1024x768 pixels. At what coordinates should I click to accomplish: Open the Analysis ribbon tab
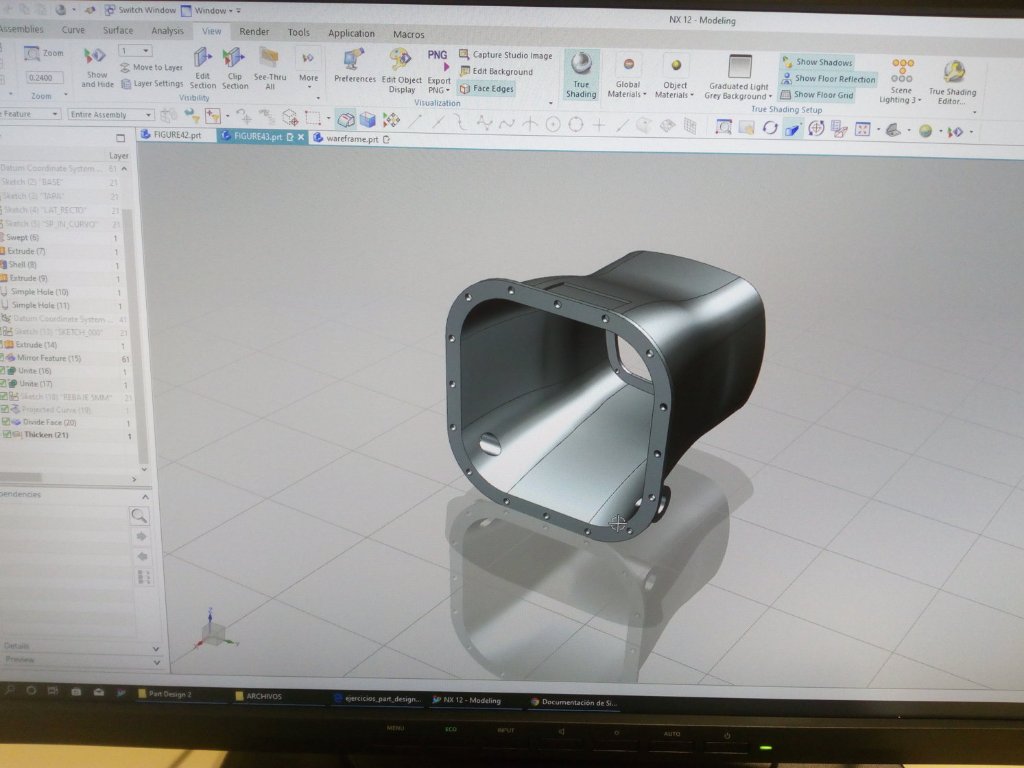coord(167,31)
